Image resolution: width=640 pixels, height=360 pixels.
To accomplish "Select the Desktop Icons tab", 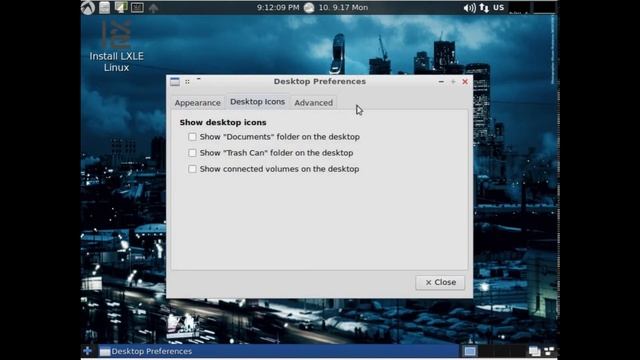I will 258,102.
